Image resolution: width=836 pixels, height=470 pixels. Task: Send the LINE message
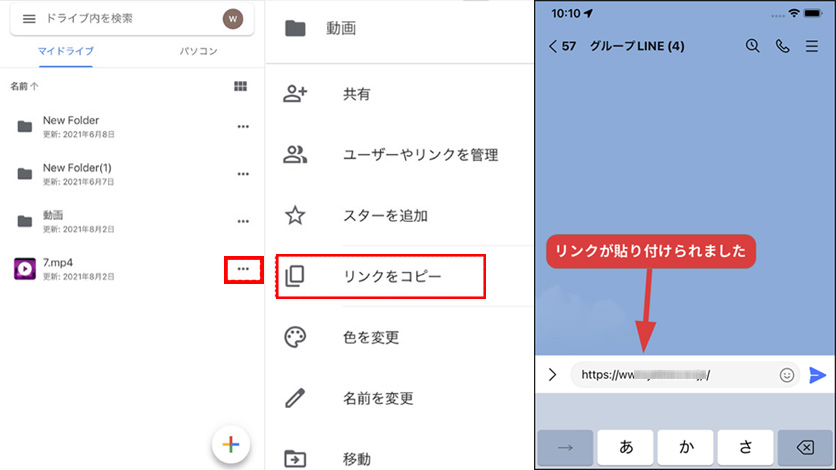[x=817, y=375]
